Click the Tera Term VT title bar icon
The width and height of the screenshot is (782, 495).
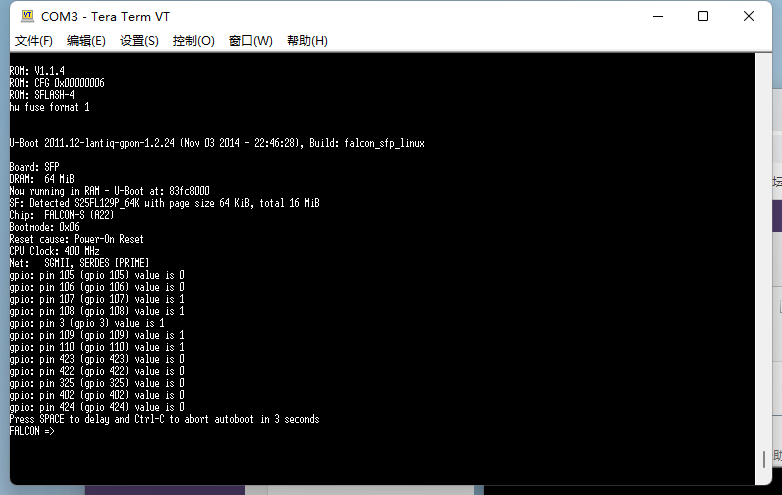tap(27, 16)
